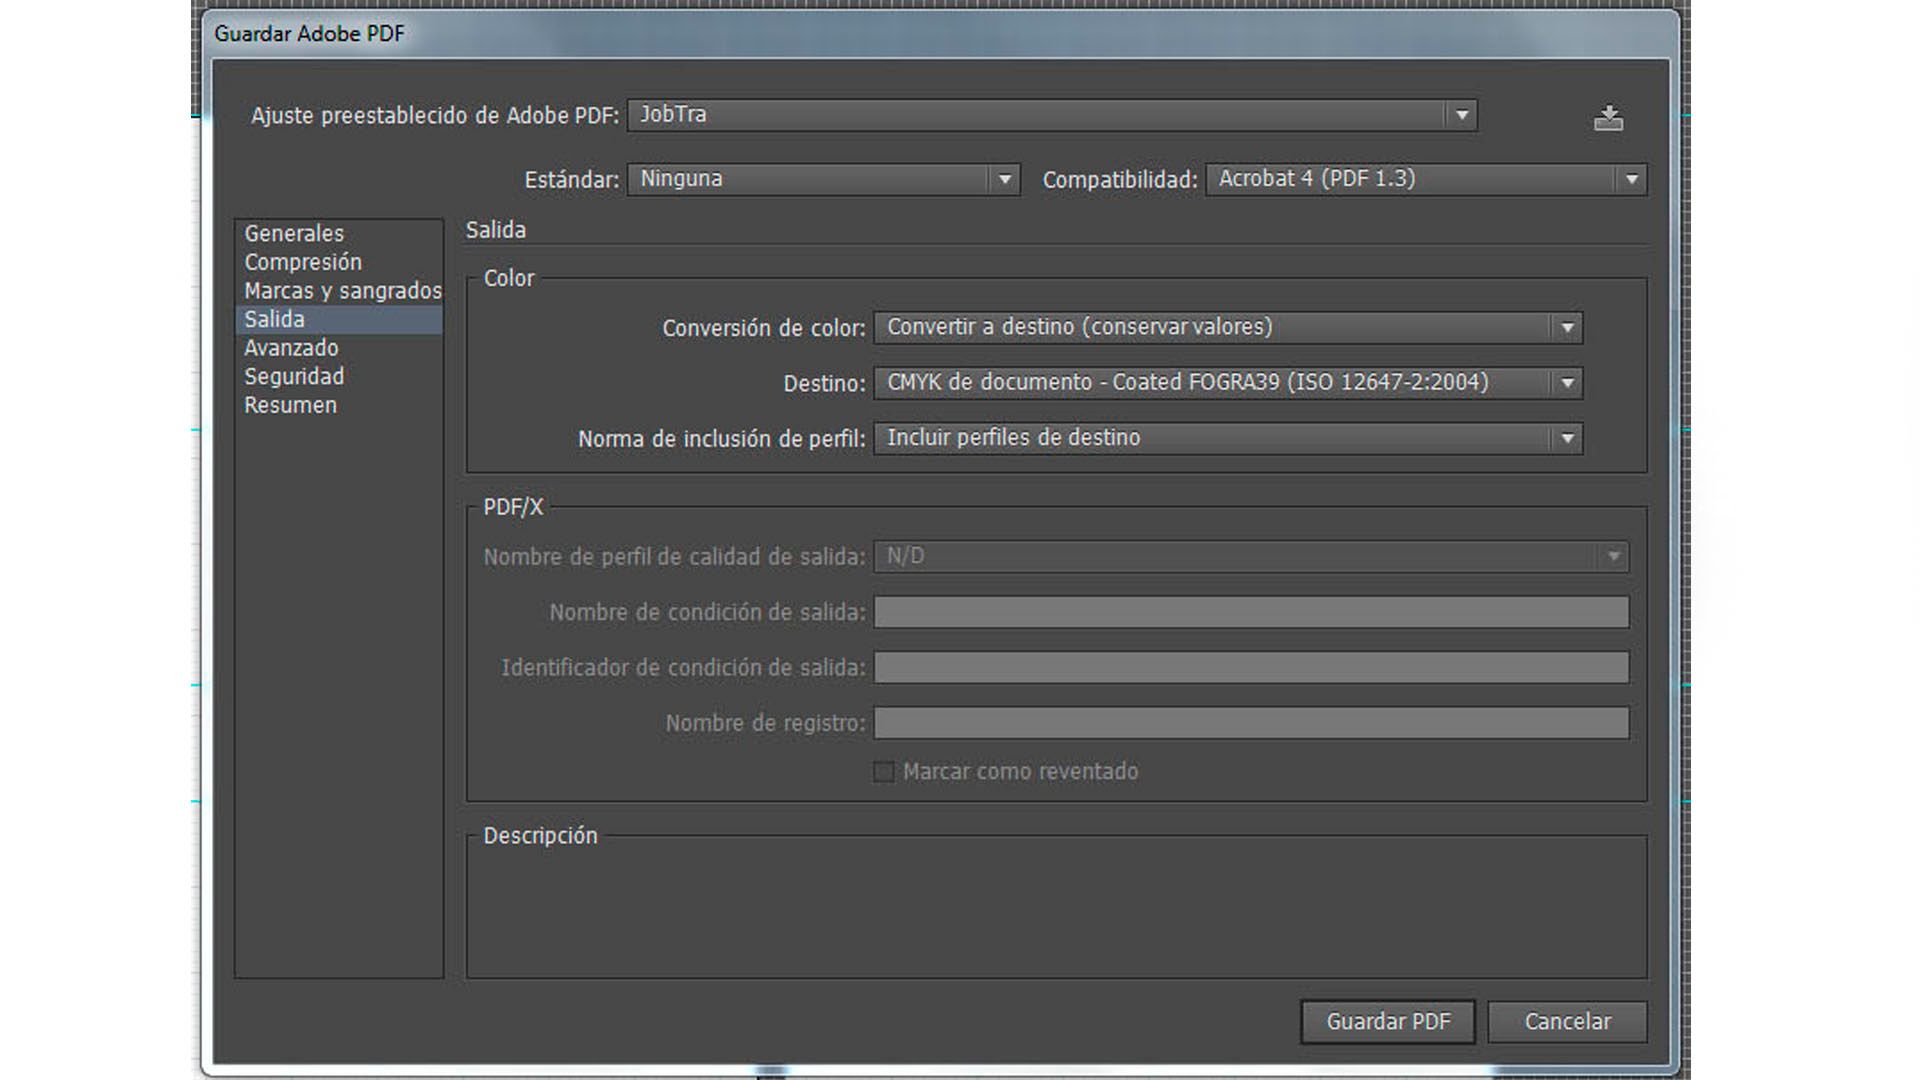The height and width of the screenshot is (1080, 1920).
Task: Select Generales in the side list
Action: 338,233
